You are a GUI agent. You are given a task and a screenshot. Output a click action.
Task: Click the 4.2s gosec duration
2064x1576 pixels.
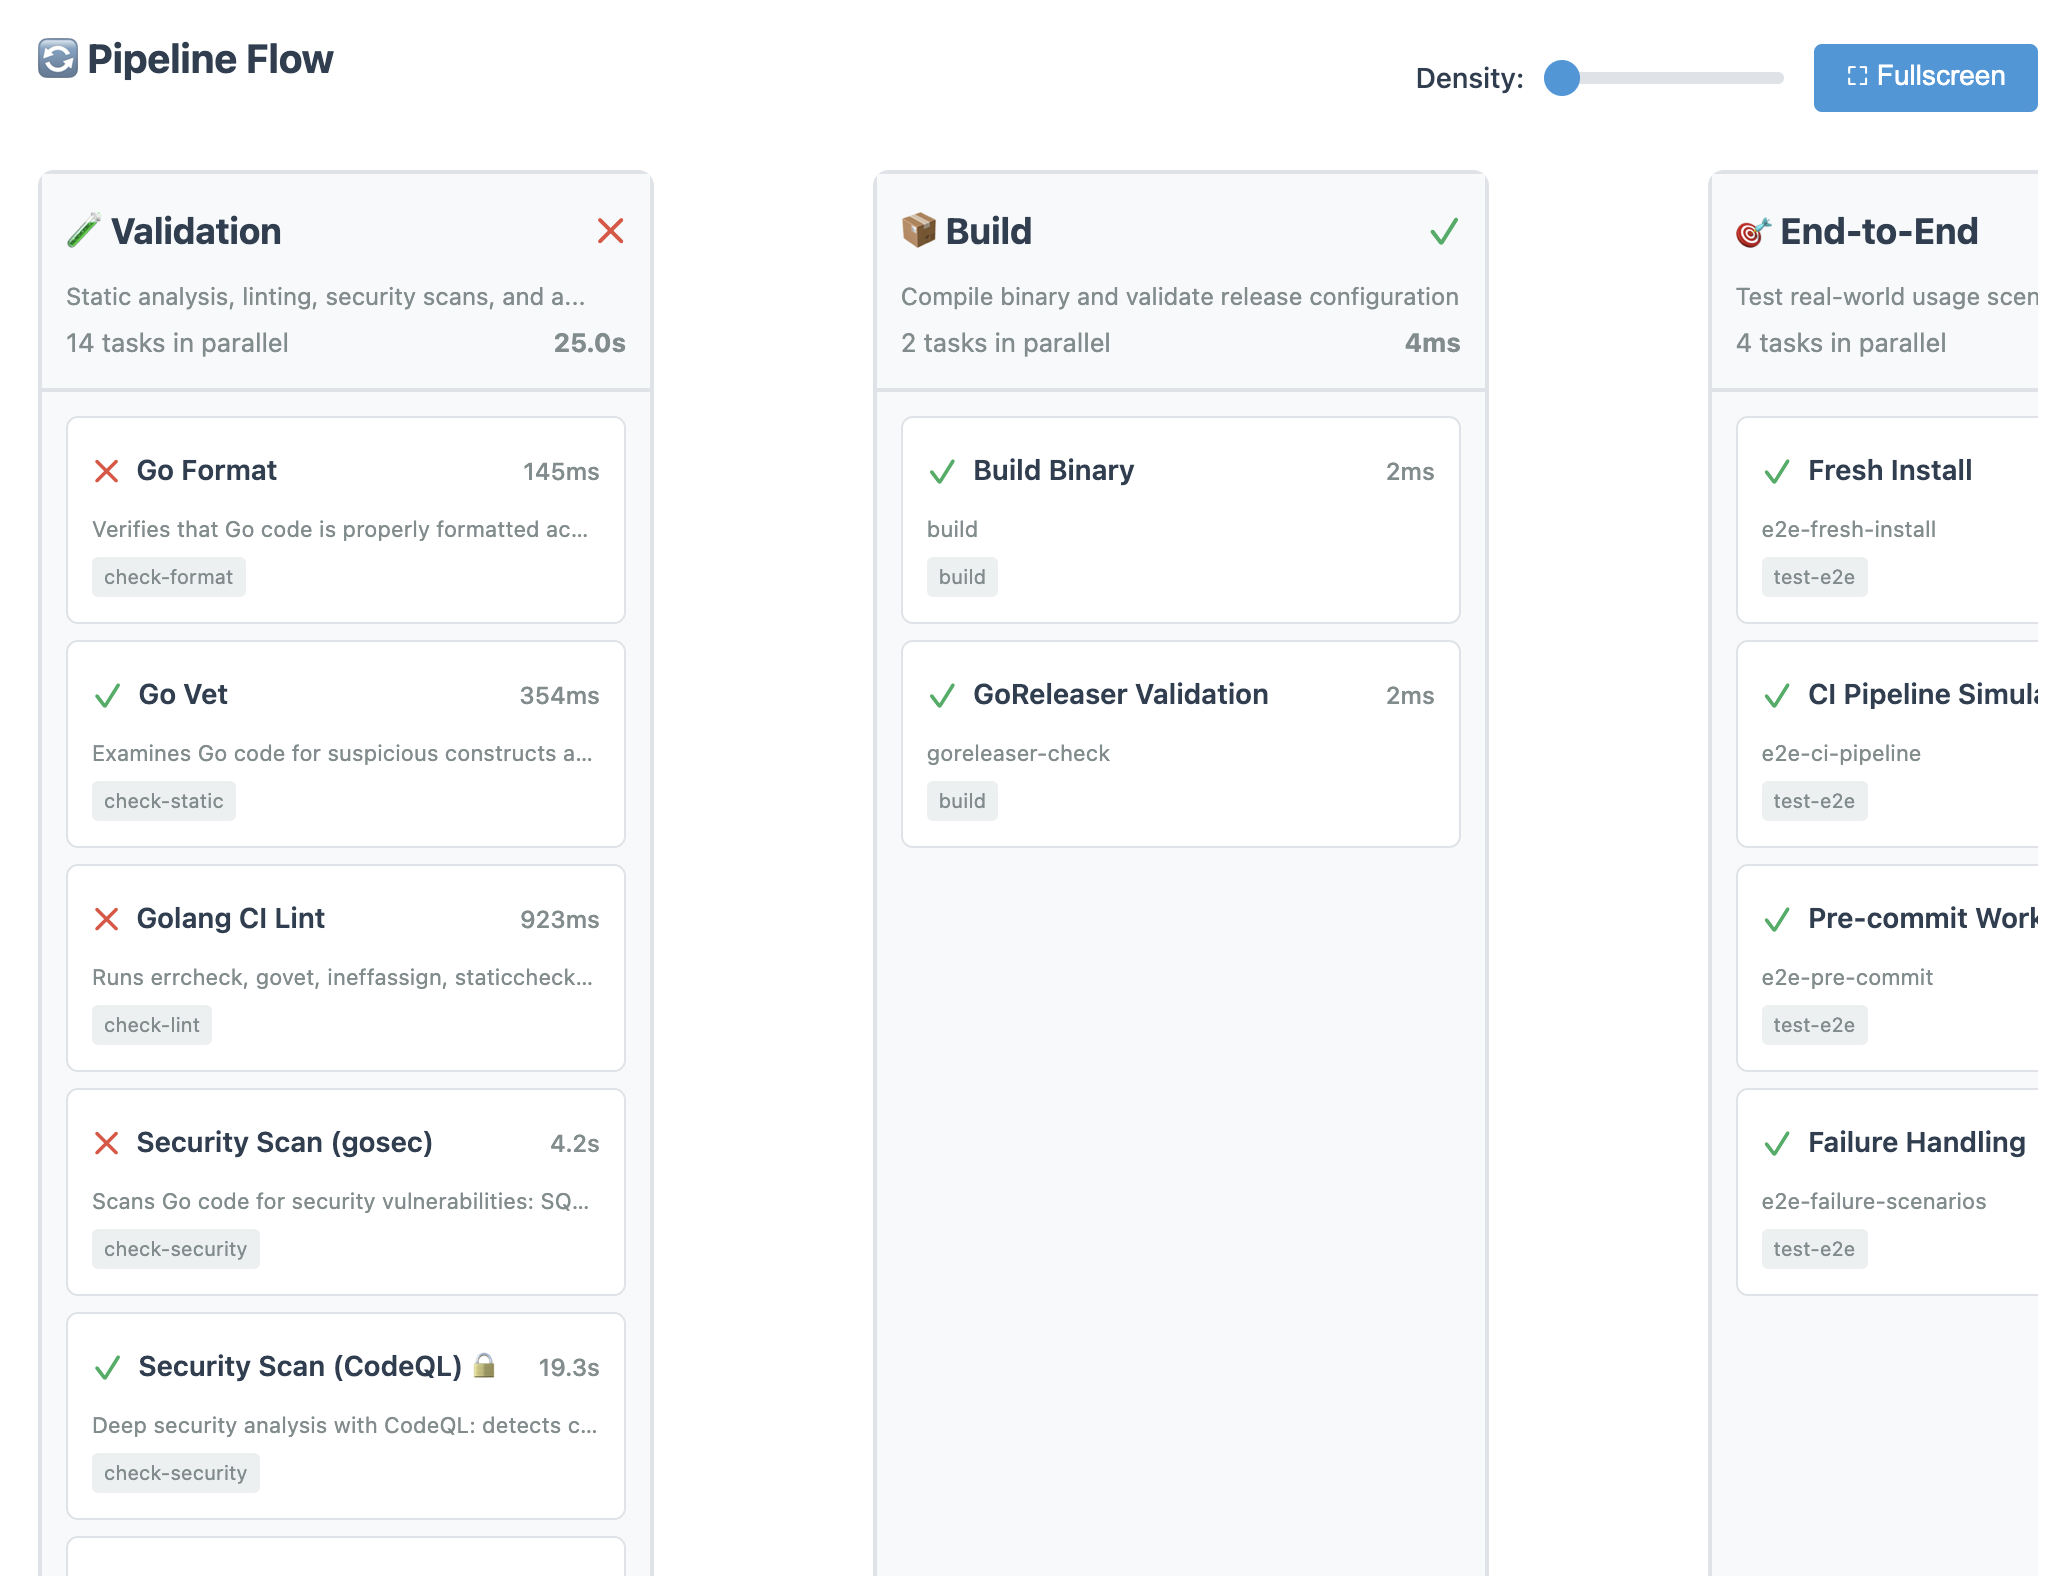(x=575, y=1144)
